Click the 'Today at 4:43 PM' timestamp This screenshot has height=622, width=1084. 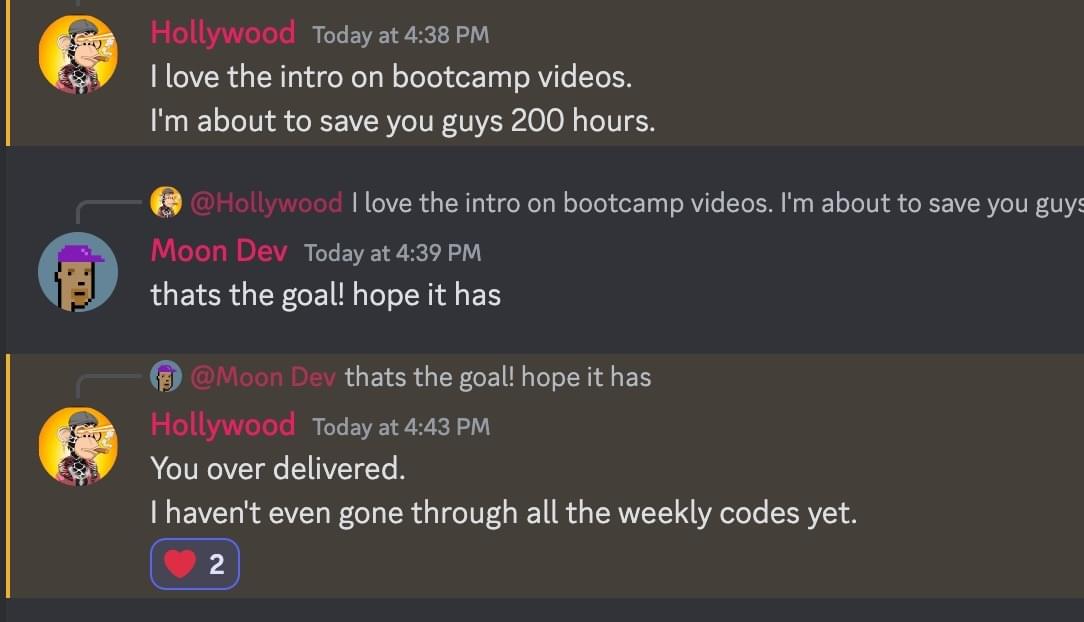click(401, 426)
